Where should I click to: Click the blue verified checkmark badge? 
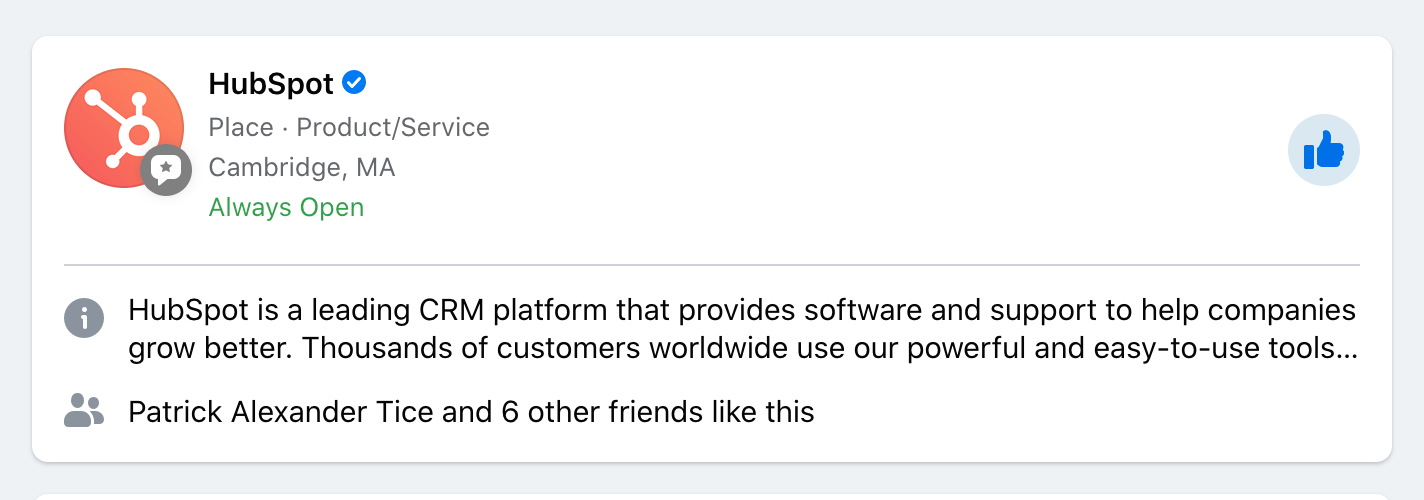354,83
